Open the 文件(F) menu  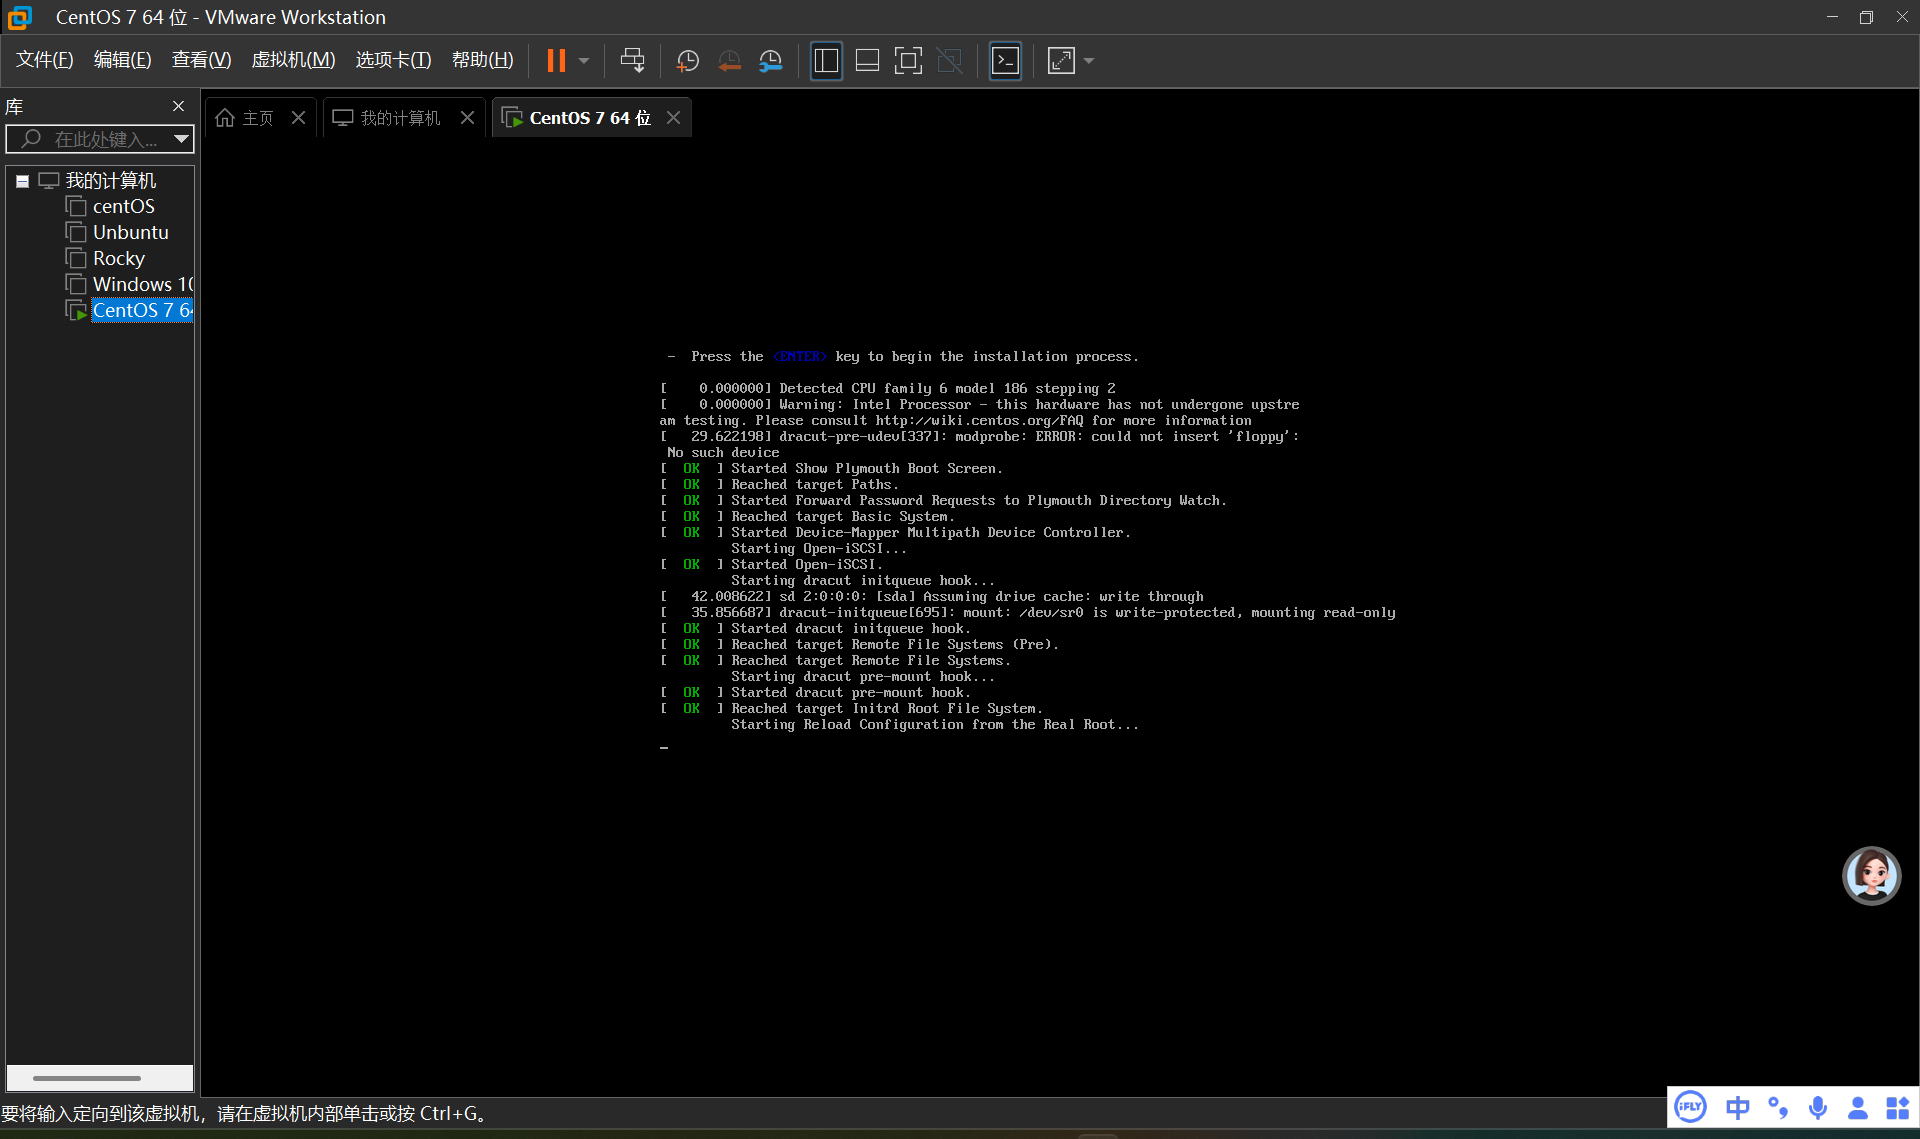tap(45, 60)
